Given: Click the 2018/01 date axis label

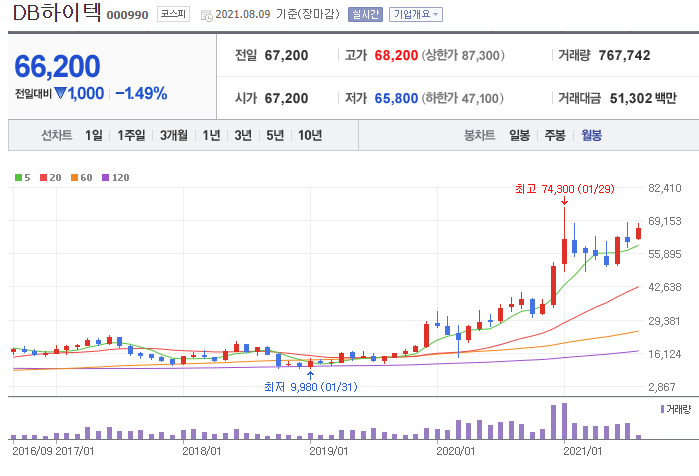Looking at the screenshot, I should (x=201, y=451).
